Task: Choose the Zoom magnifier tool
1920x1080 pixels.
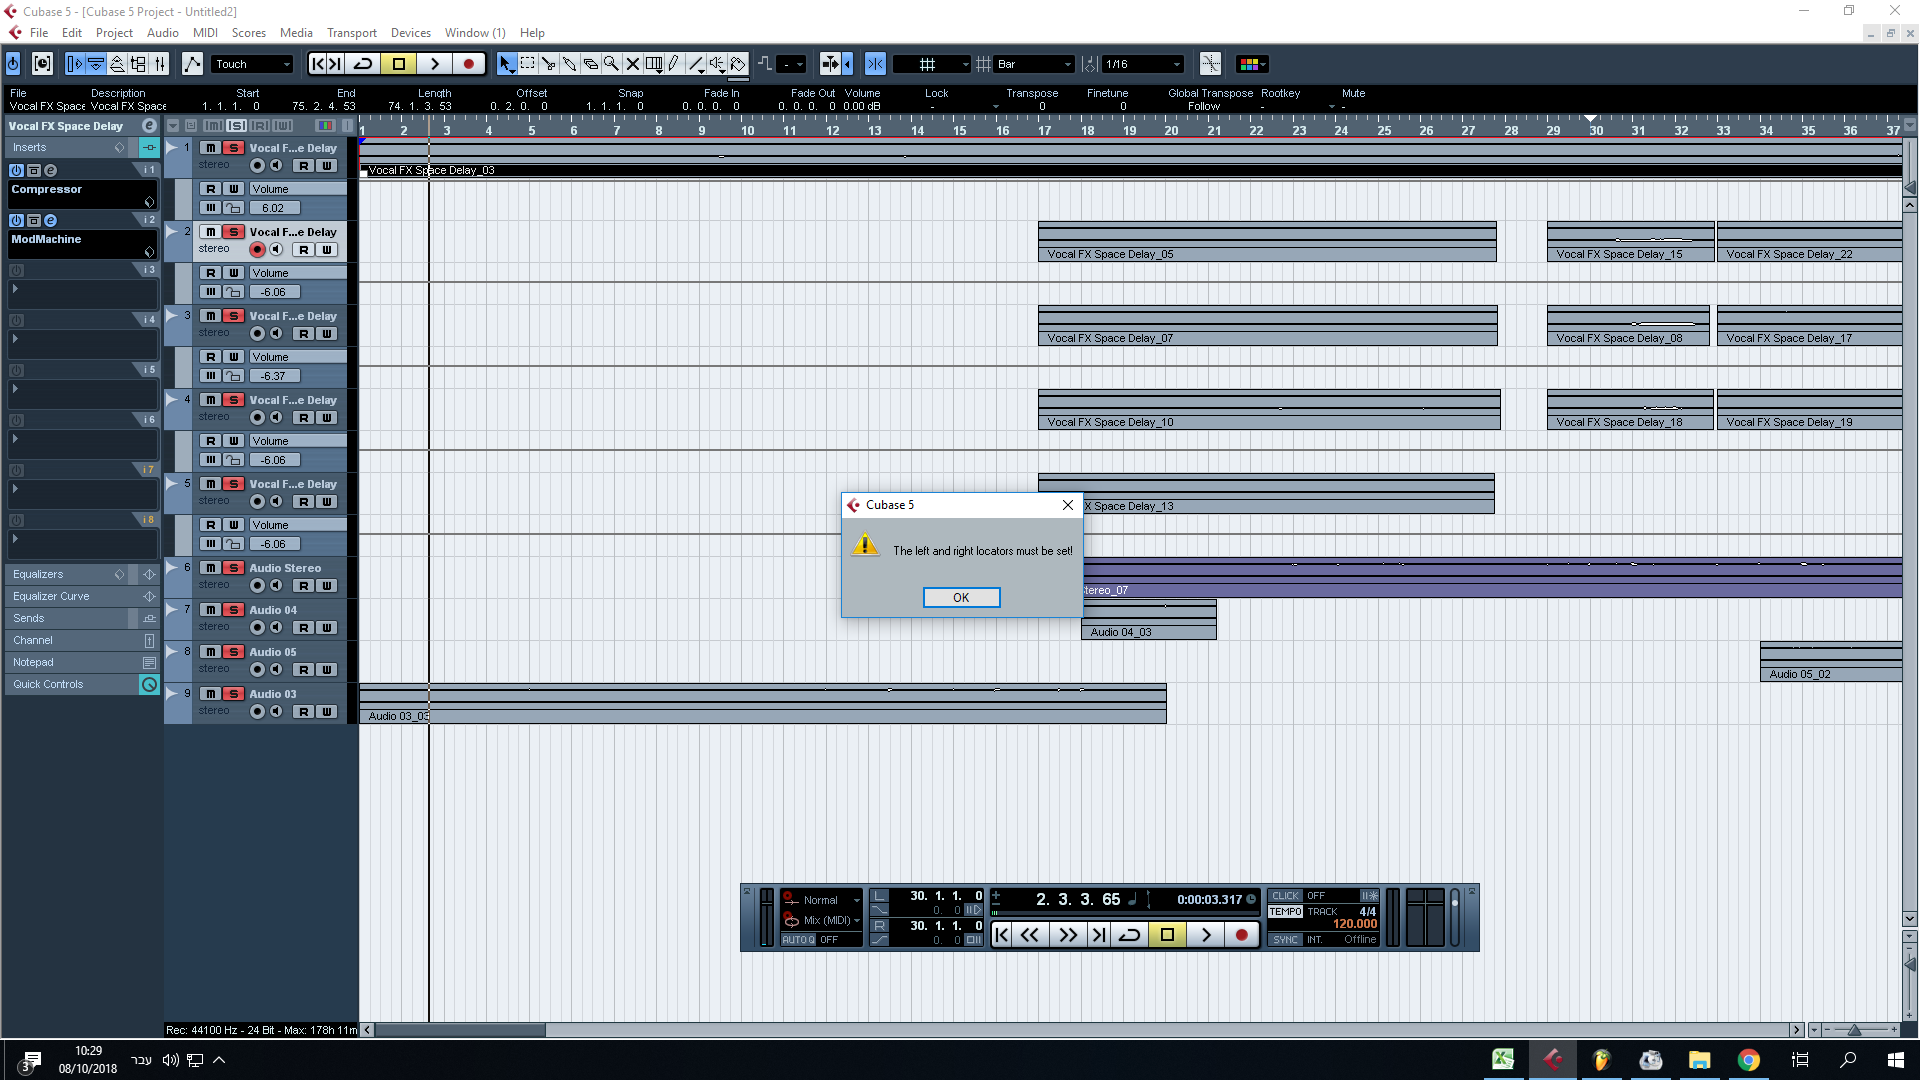Action: [611, 64]
